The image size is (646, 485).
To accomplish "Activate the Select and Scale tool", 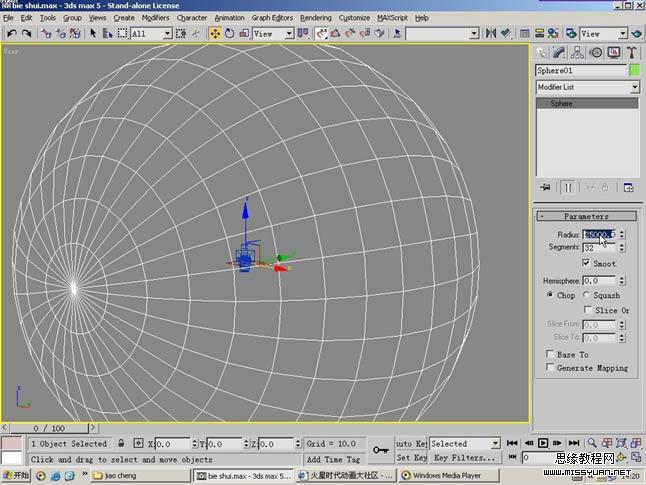I will tap(244, 33).
